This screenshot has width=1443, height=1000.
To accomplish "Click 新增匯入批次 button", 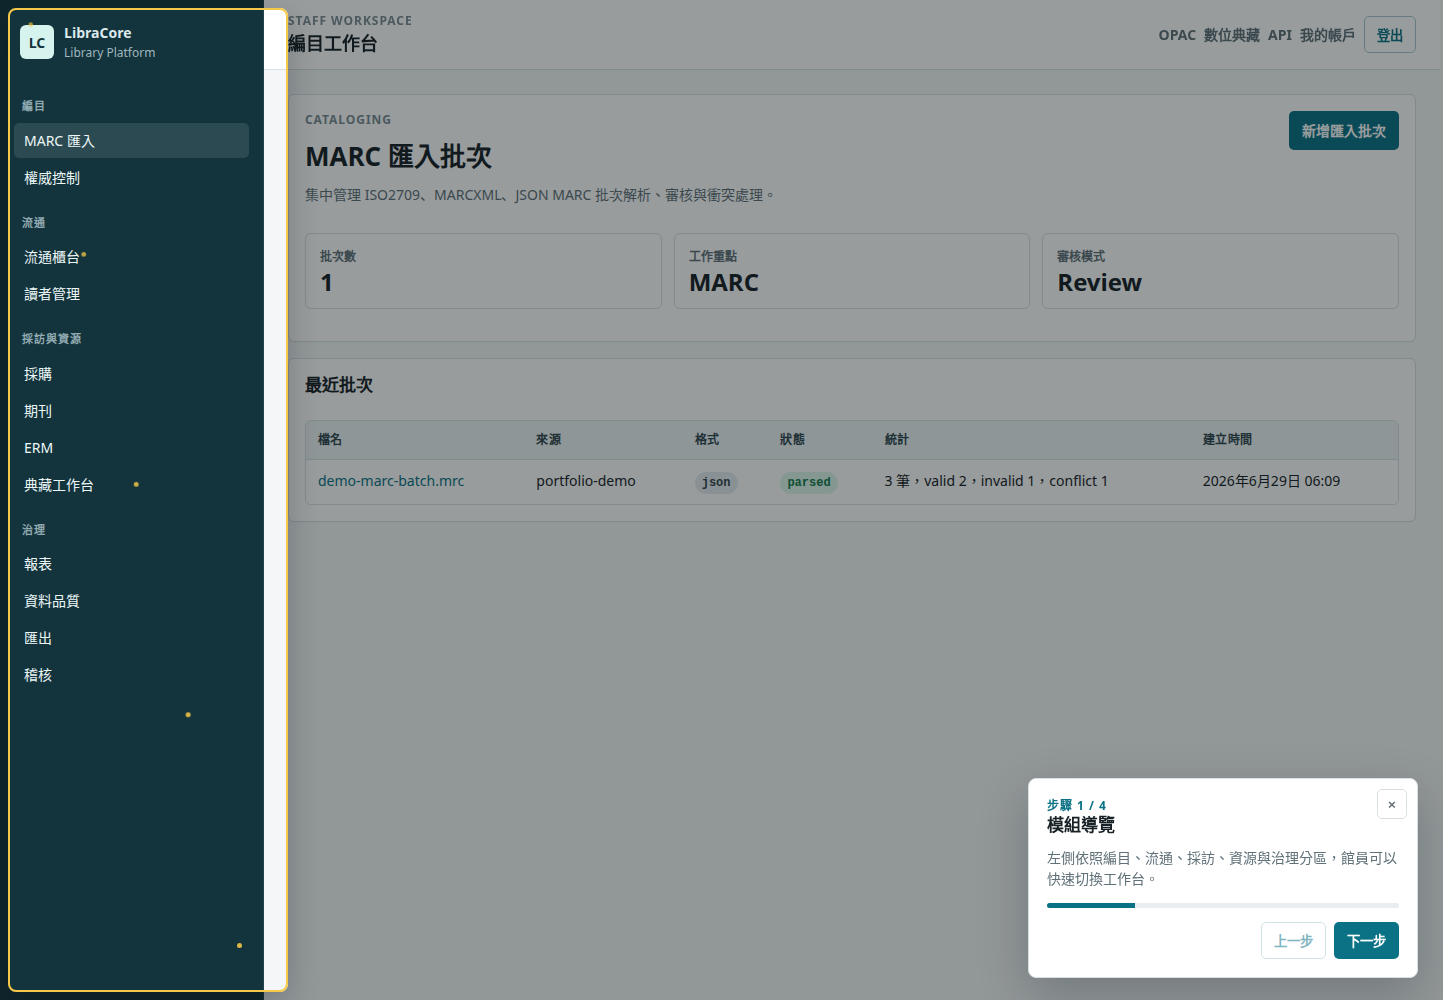I will (1343, 131).
